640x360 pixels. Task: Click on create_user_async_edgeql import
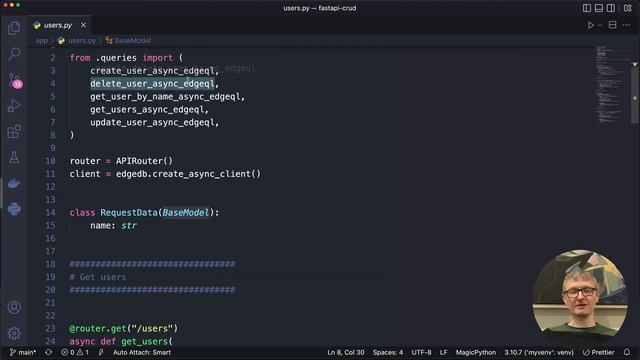[152, 71]
